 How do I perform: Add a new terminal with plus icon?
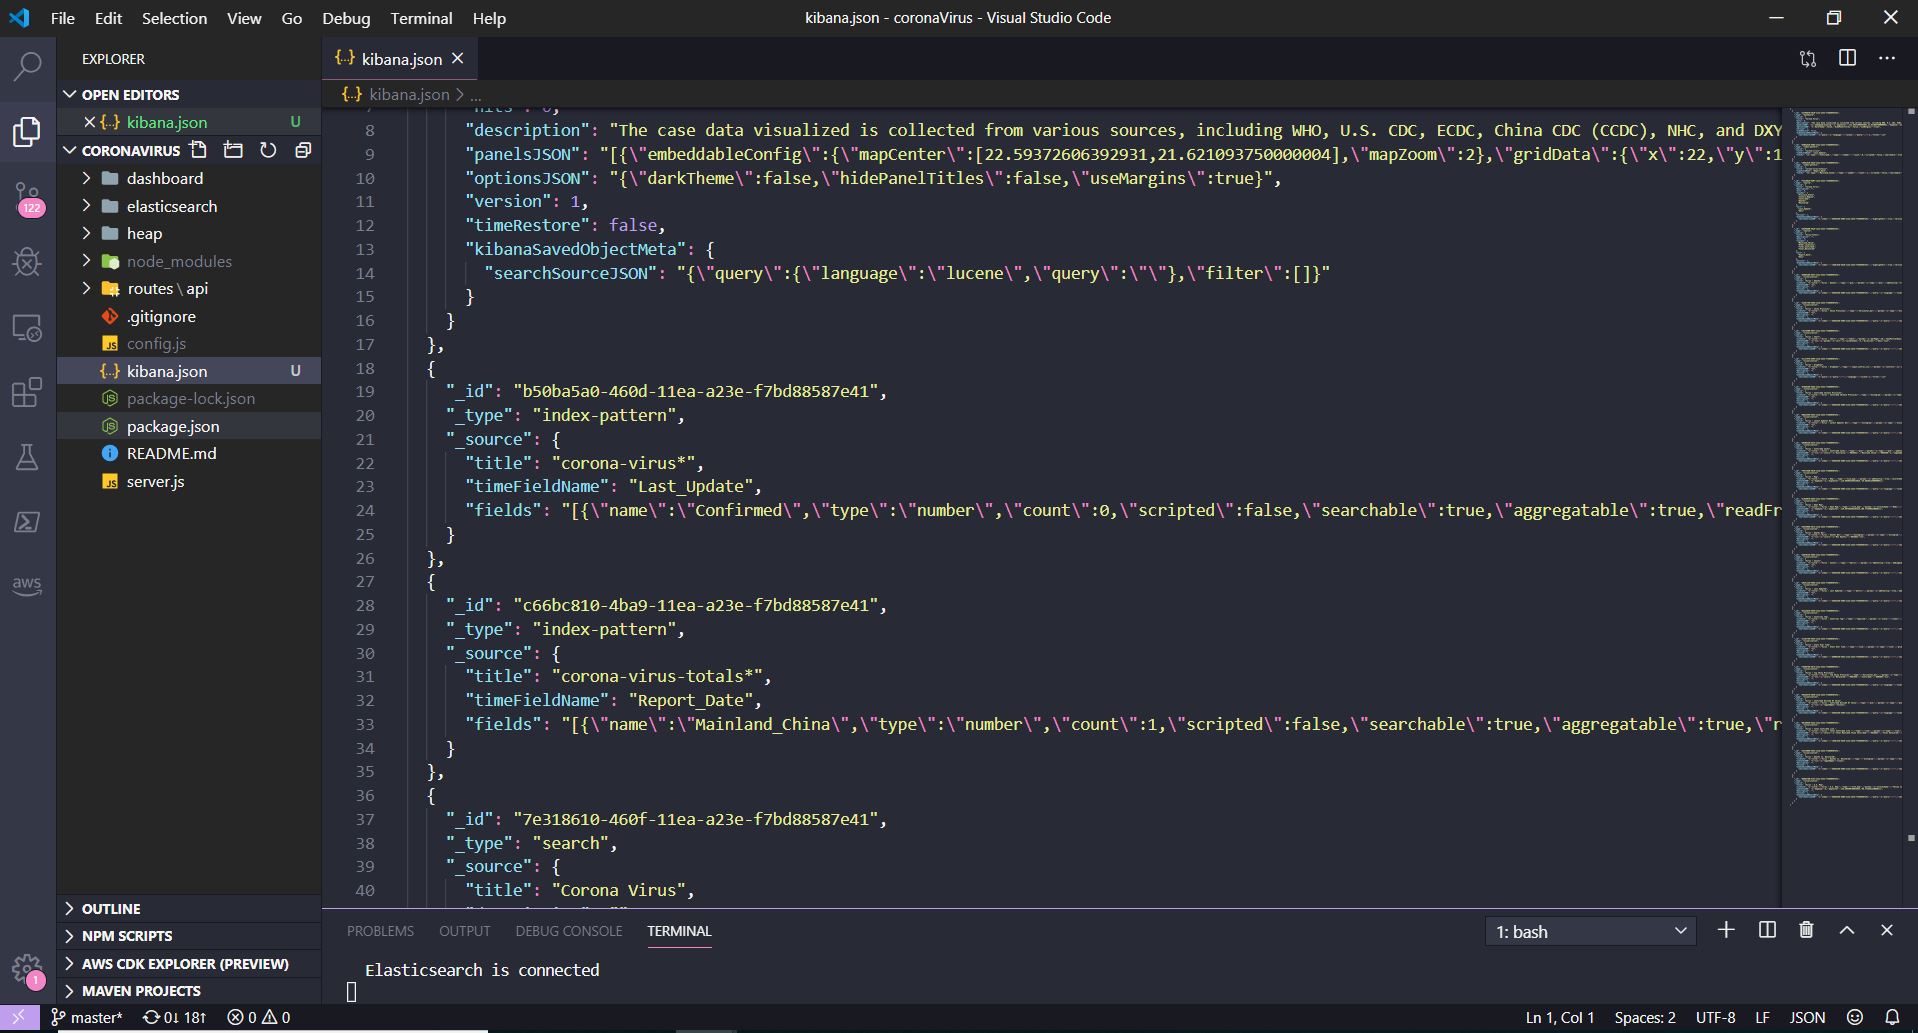[x=1726, y=930]
